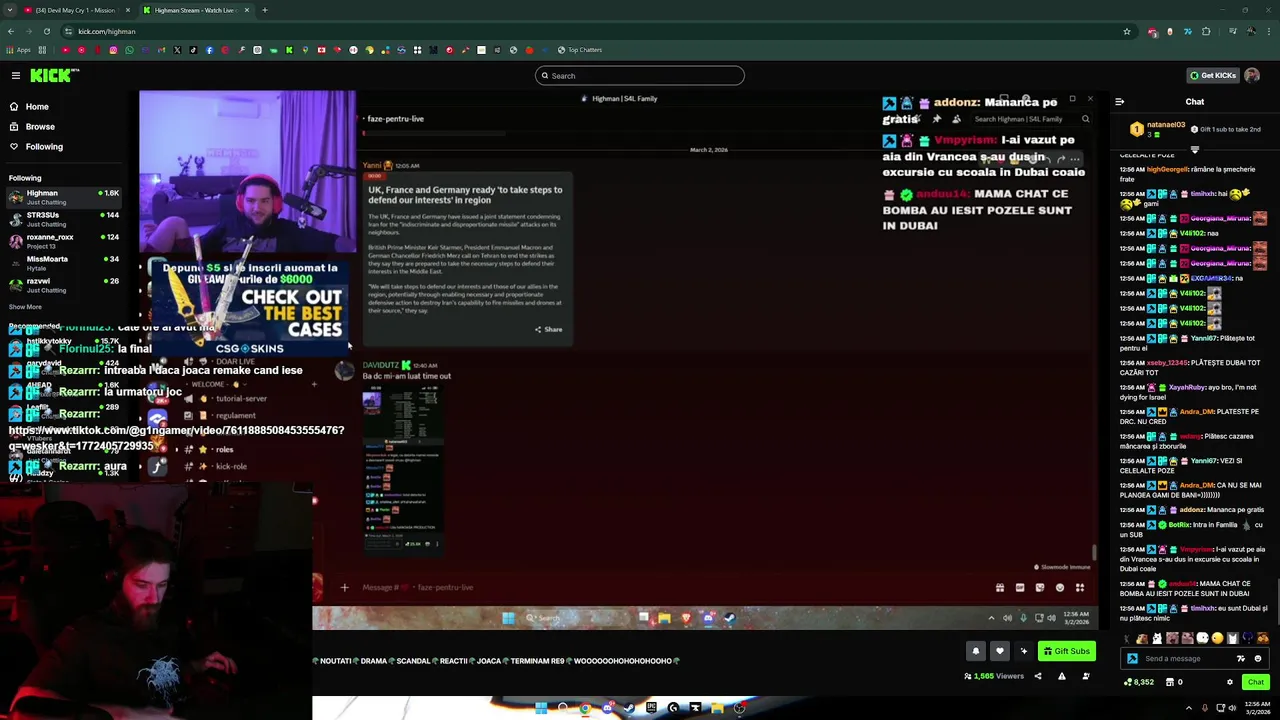Open chat identity badge icon in message box
1280x720 pixels.
[1132, 658]
